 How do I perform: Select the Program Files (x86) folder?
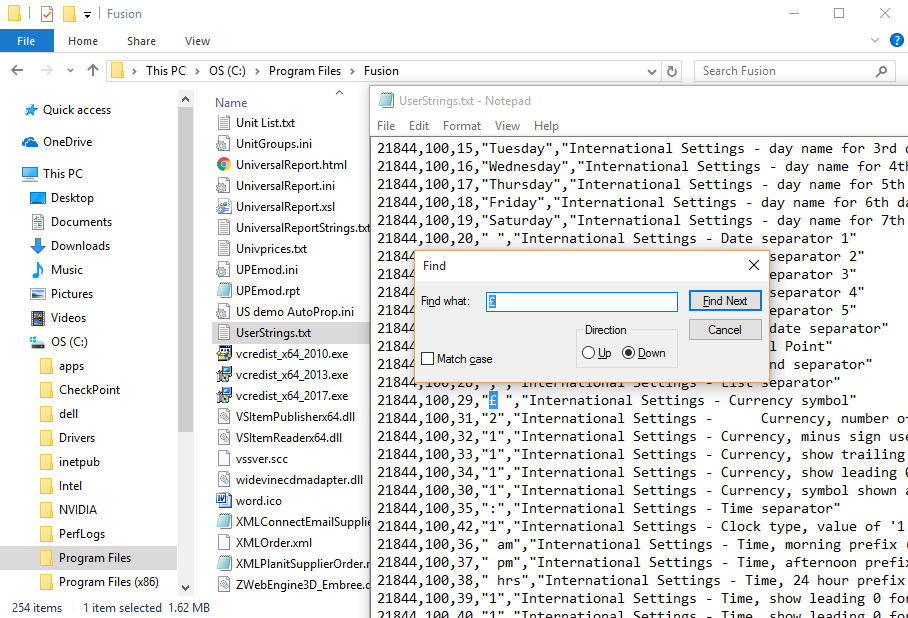[x=108, y=582]
